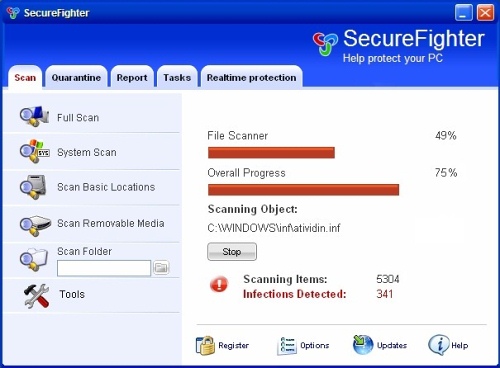This screenshot has height=368, width=500.
Task: Click the Register padlock icon
Action: pyautogui.click(x=205, y=345)
